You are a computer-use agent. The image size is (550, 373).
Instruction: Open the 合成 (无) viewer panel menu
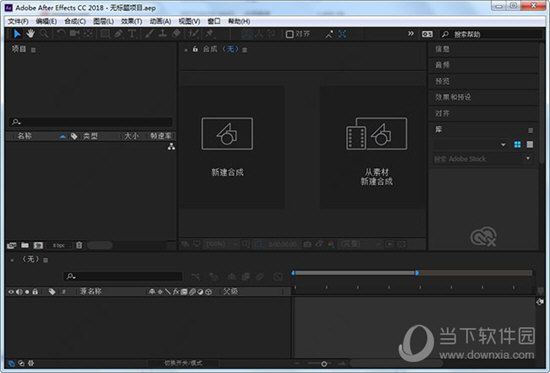click(245, 50)
